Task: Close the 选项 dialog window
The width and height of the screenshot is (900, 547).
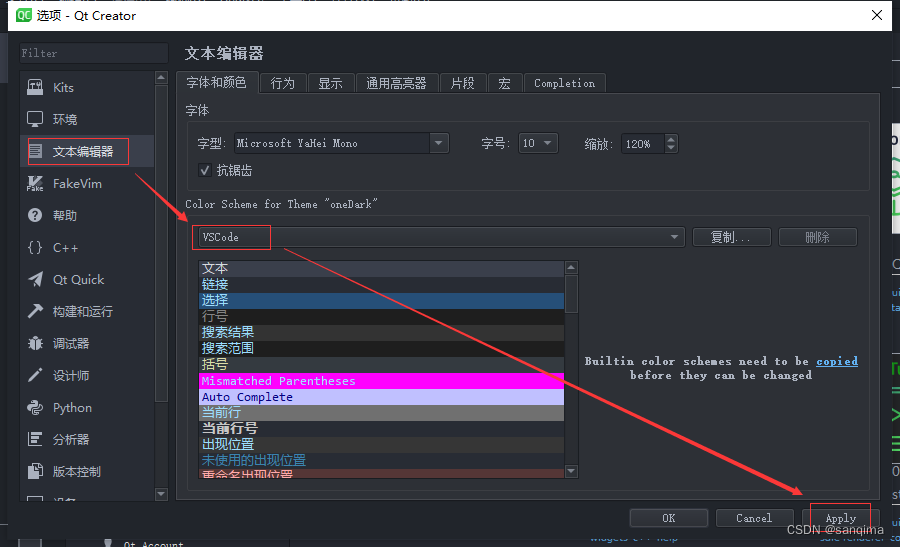Action: [876, 15]
